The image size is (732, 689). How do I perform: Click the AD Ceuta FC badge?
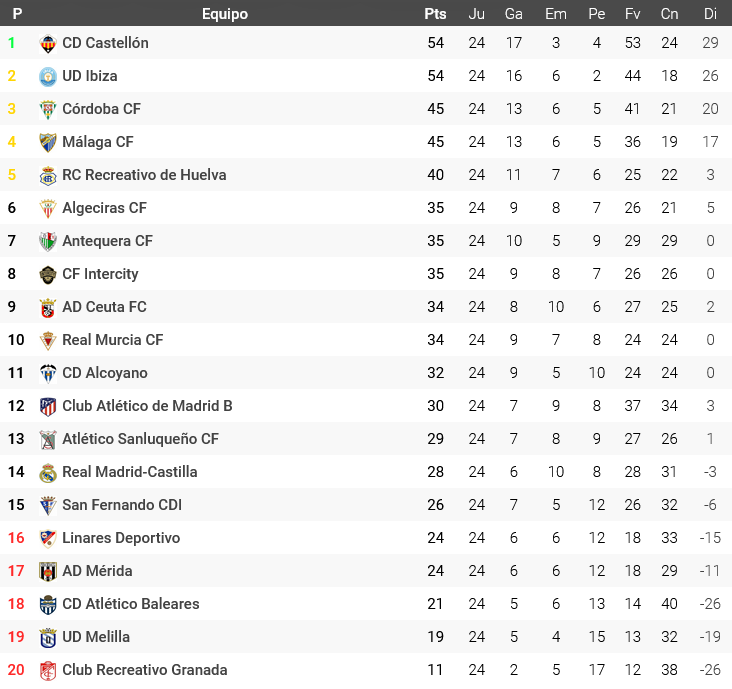(48, 307)
